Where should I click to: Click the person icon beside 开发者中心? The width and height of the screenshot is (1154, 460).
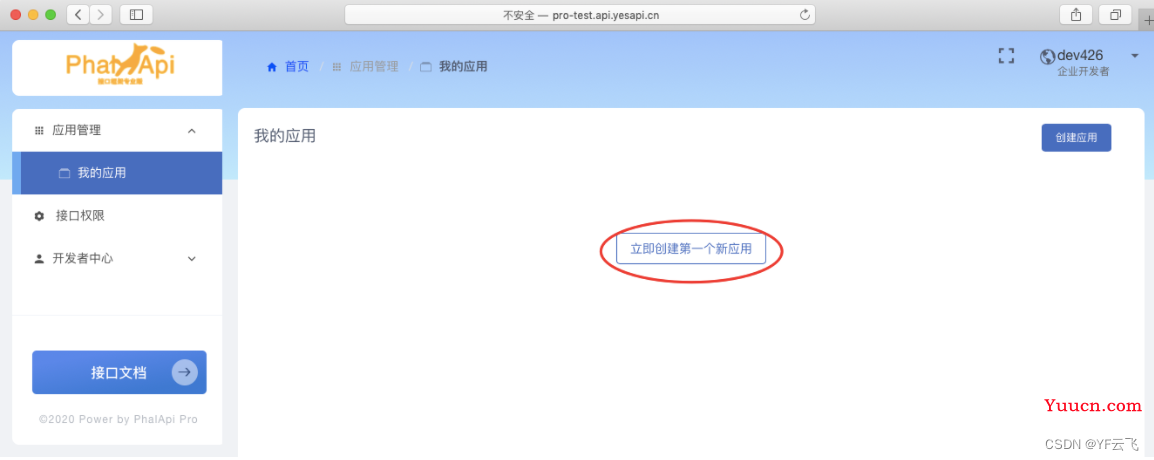coord(40,259)
